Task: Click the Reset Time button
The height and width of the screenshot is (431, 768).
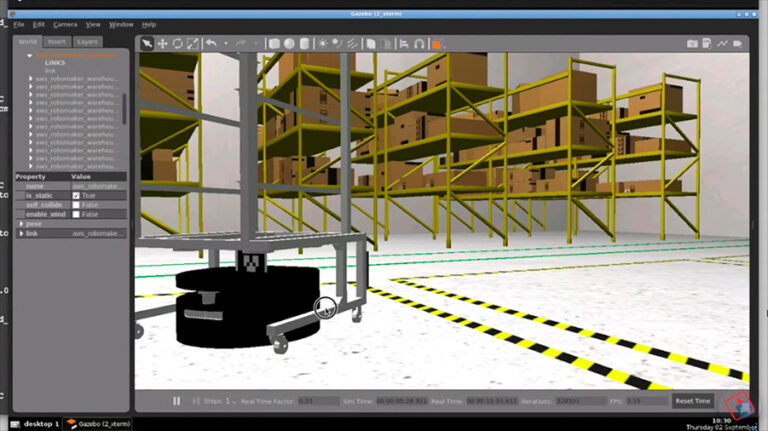Action: (x=692, y=401)
